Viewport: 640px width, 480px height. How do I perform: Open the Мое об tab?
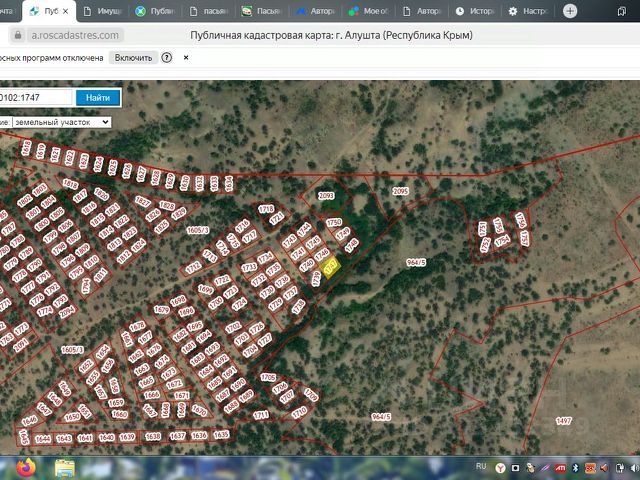click(368, 11)
